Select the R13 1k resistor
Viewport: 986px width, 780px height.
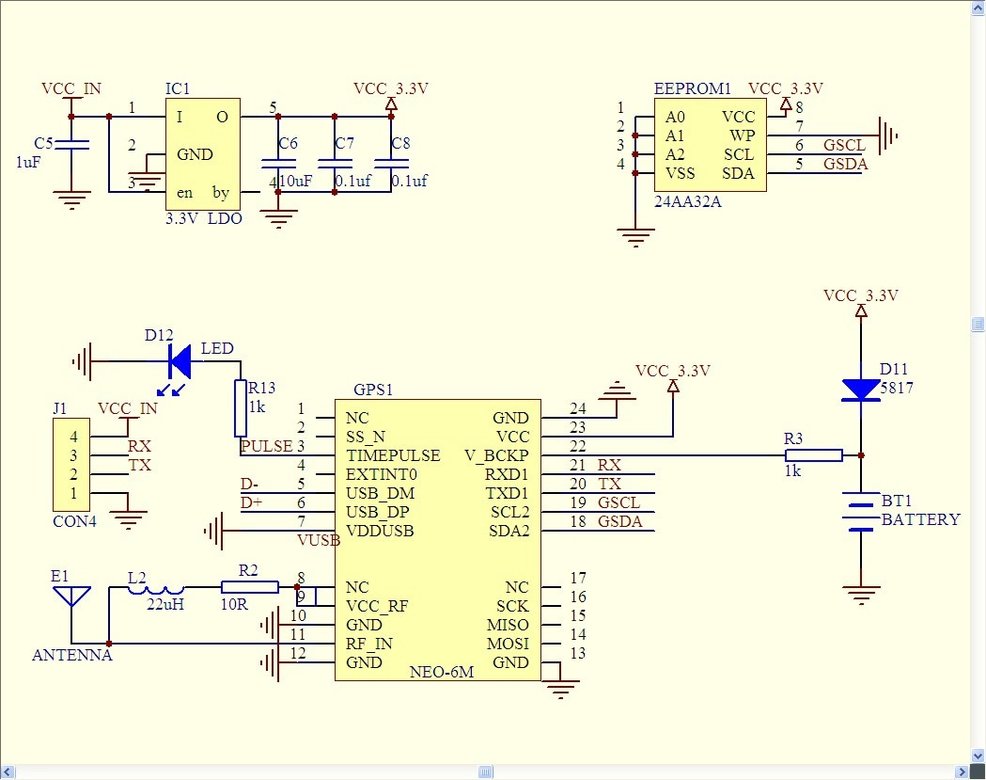(240, 408)
